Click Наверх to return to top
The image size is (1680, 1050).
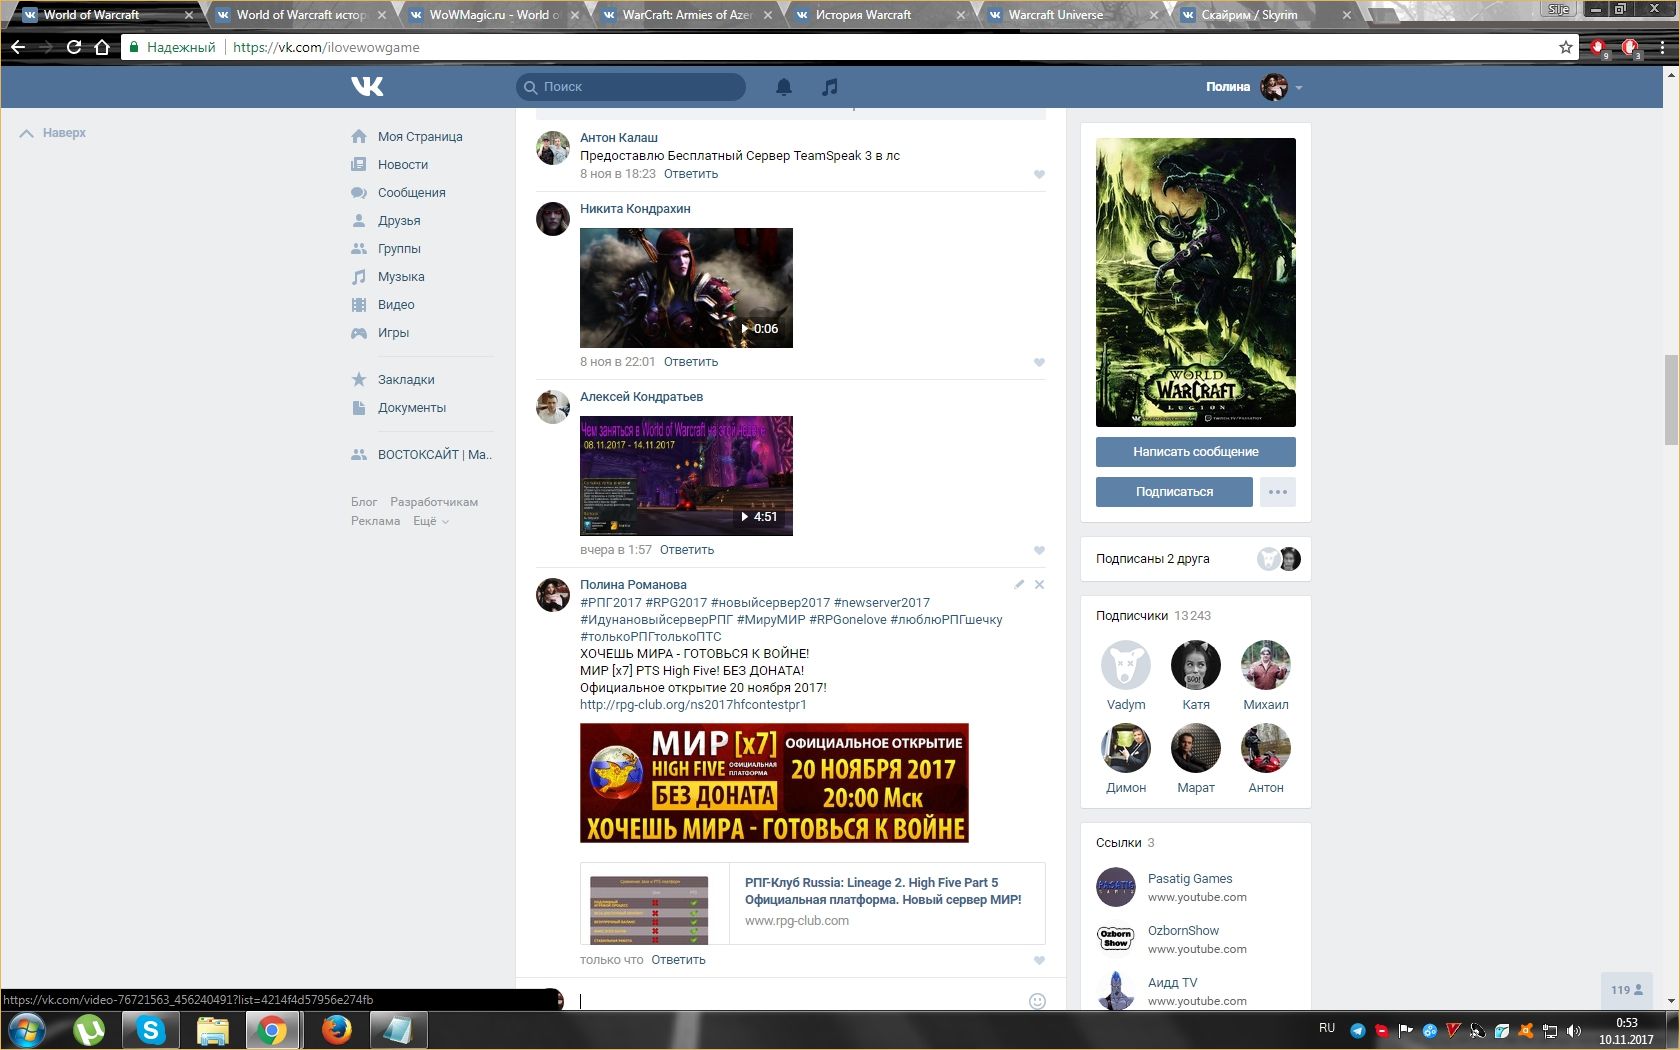click(54, 133)
